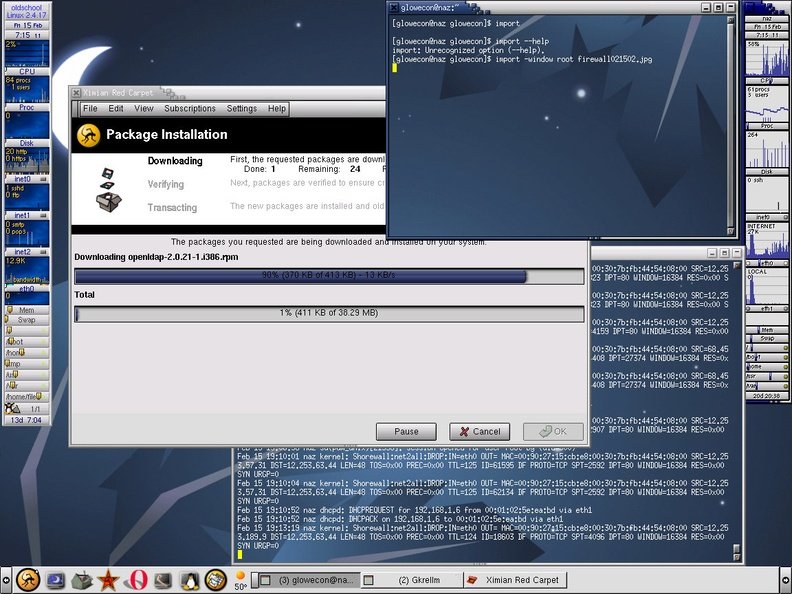
Task: Click the left Gkrellm Proc panel label
Action: pos(27,107)
